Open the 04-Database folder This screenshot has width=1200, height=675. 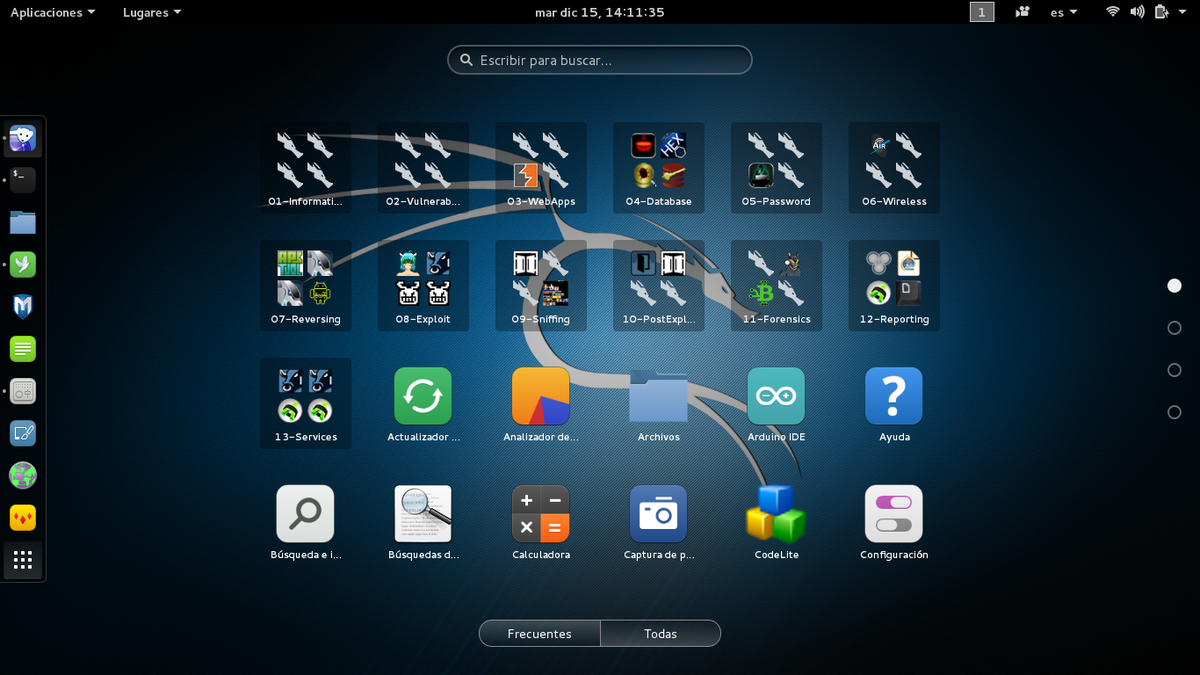pyautogui.click(x=659, y=168)
